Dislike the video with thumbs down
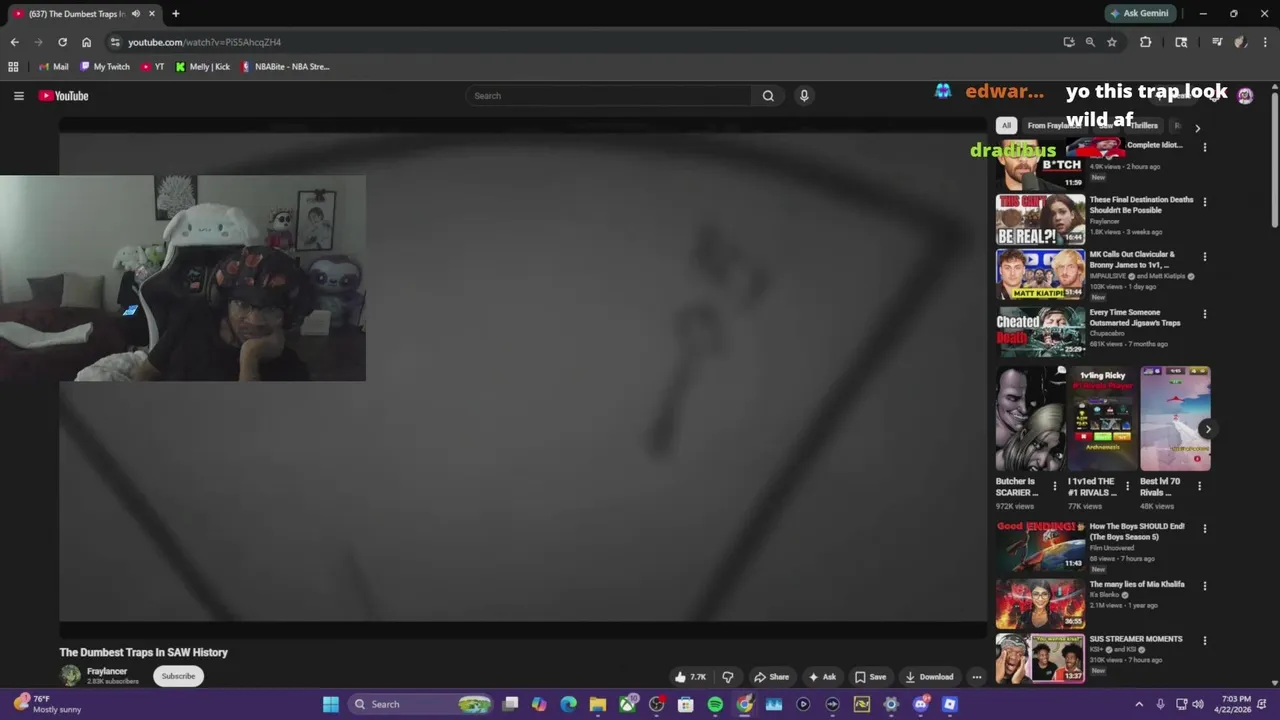 [727, 677]
